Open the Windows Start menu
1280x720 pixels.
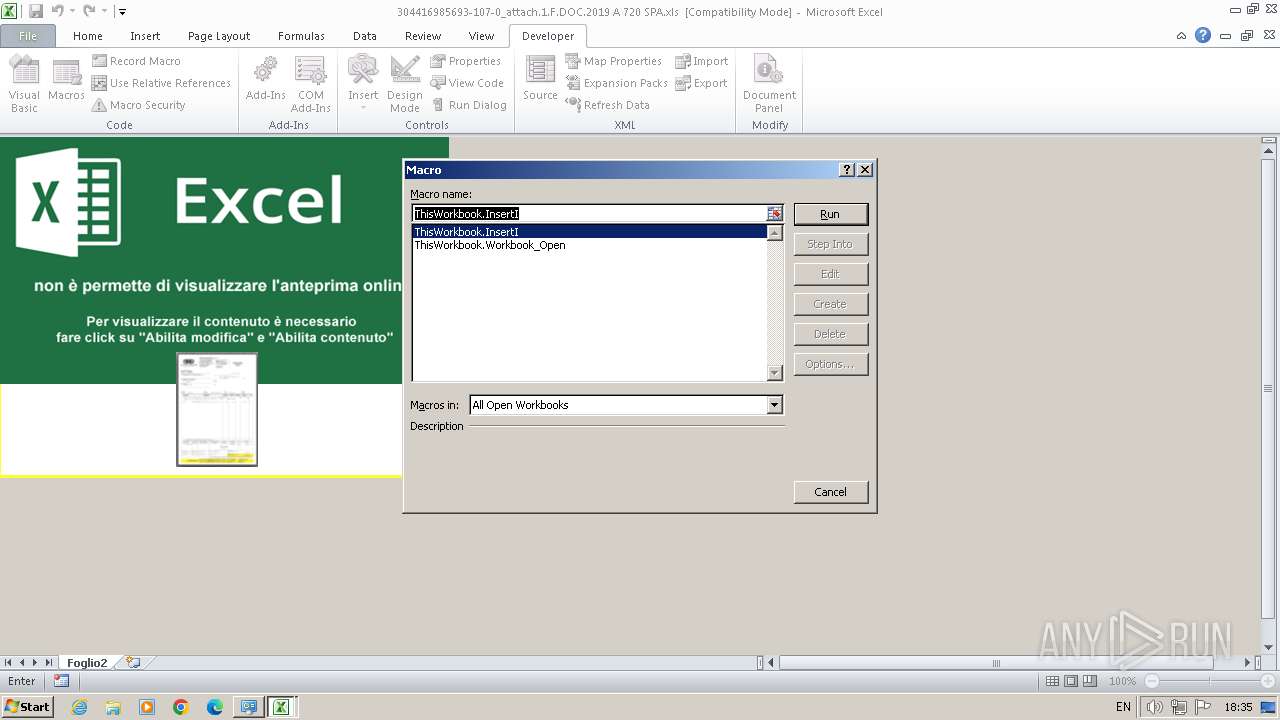28,707
